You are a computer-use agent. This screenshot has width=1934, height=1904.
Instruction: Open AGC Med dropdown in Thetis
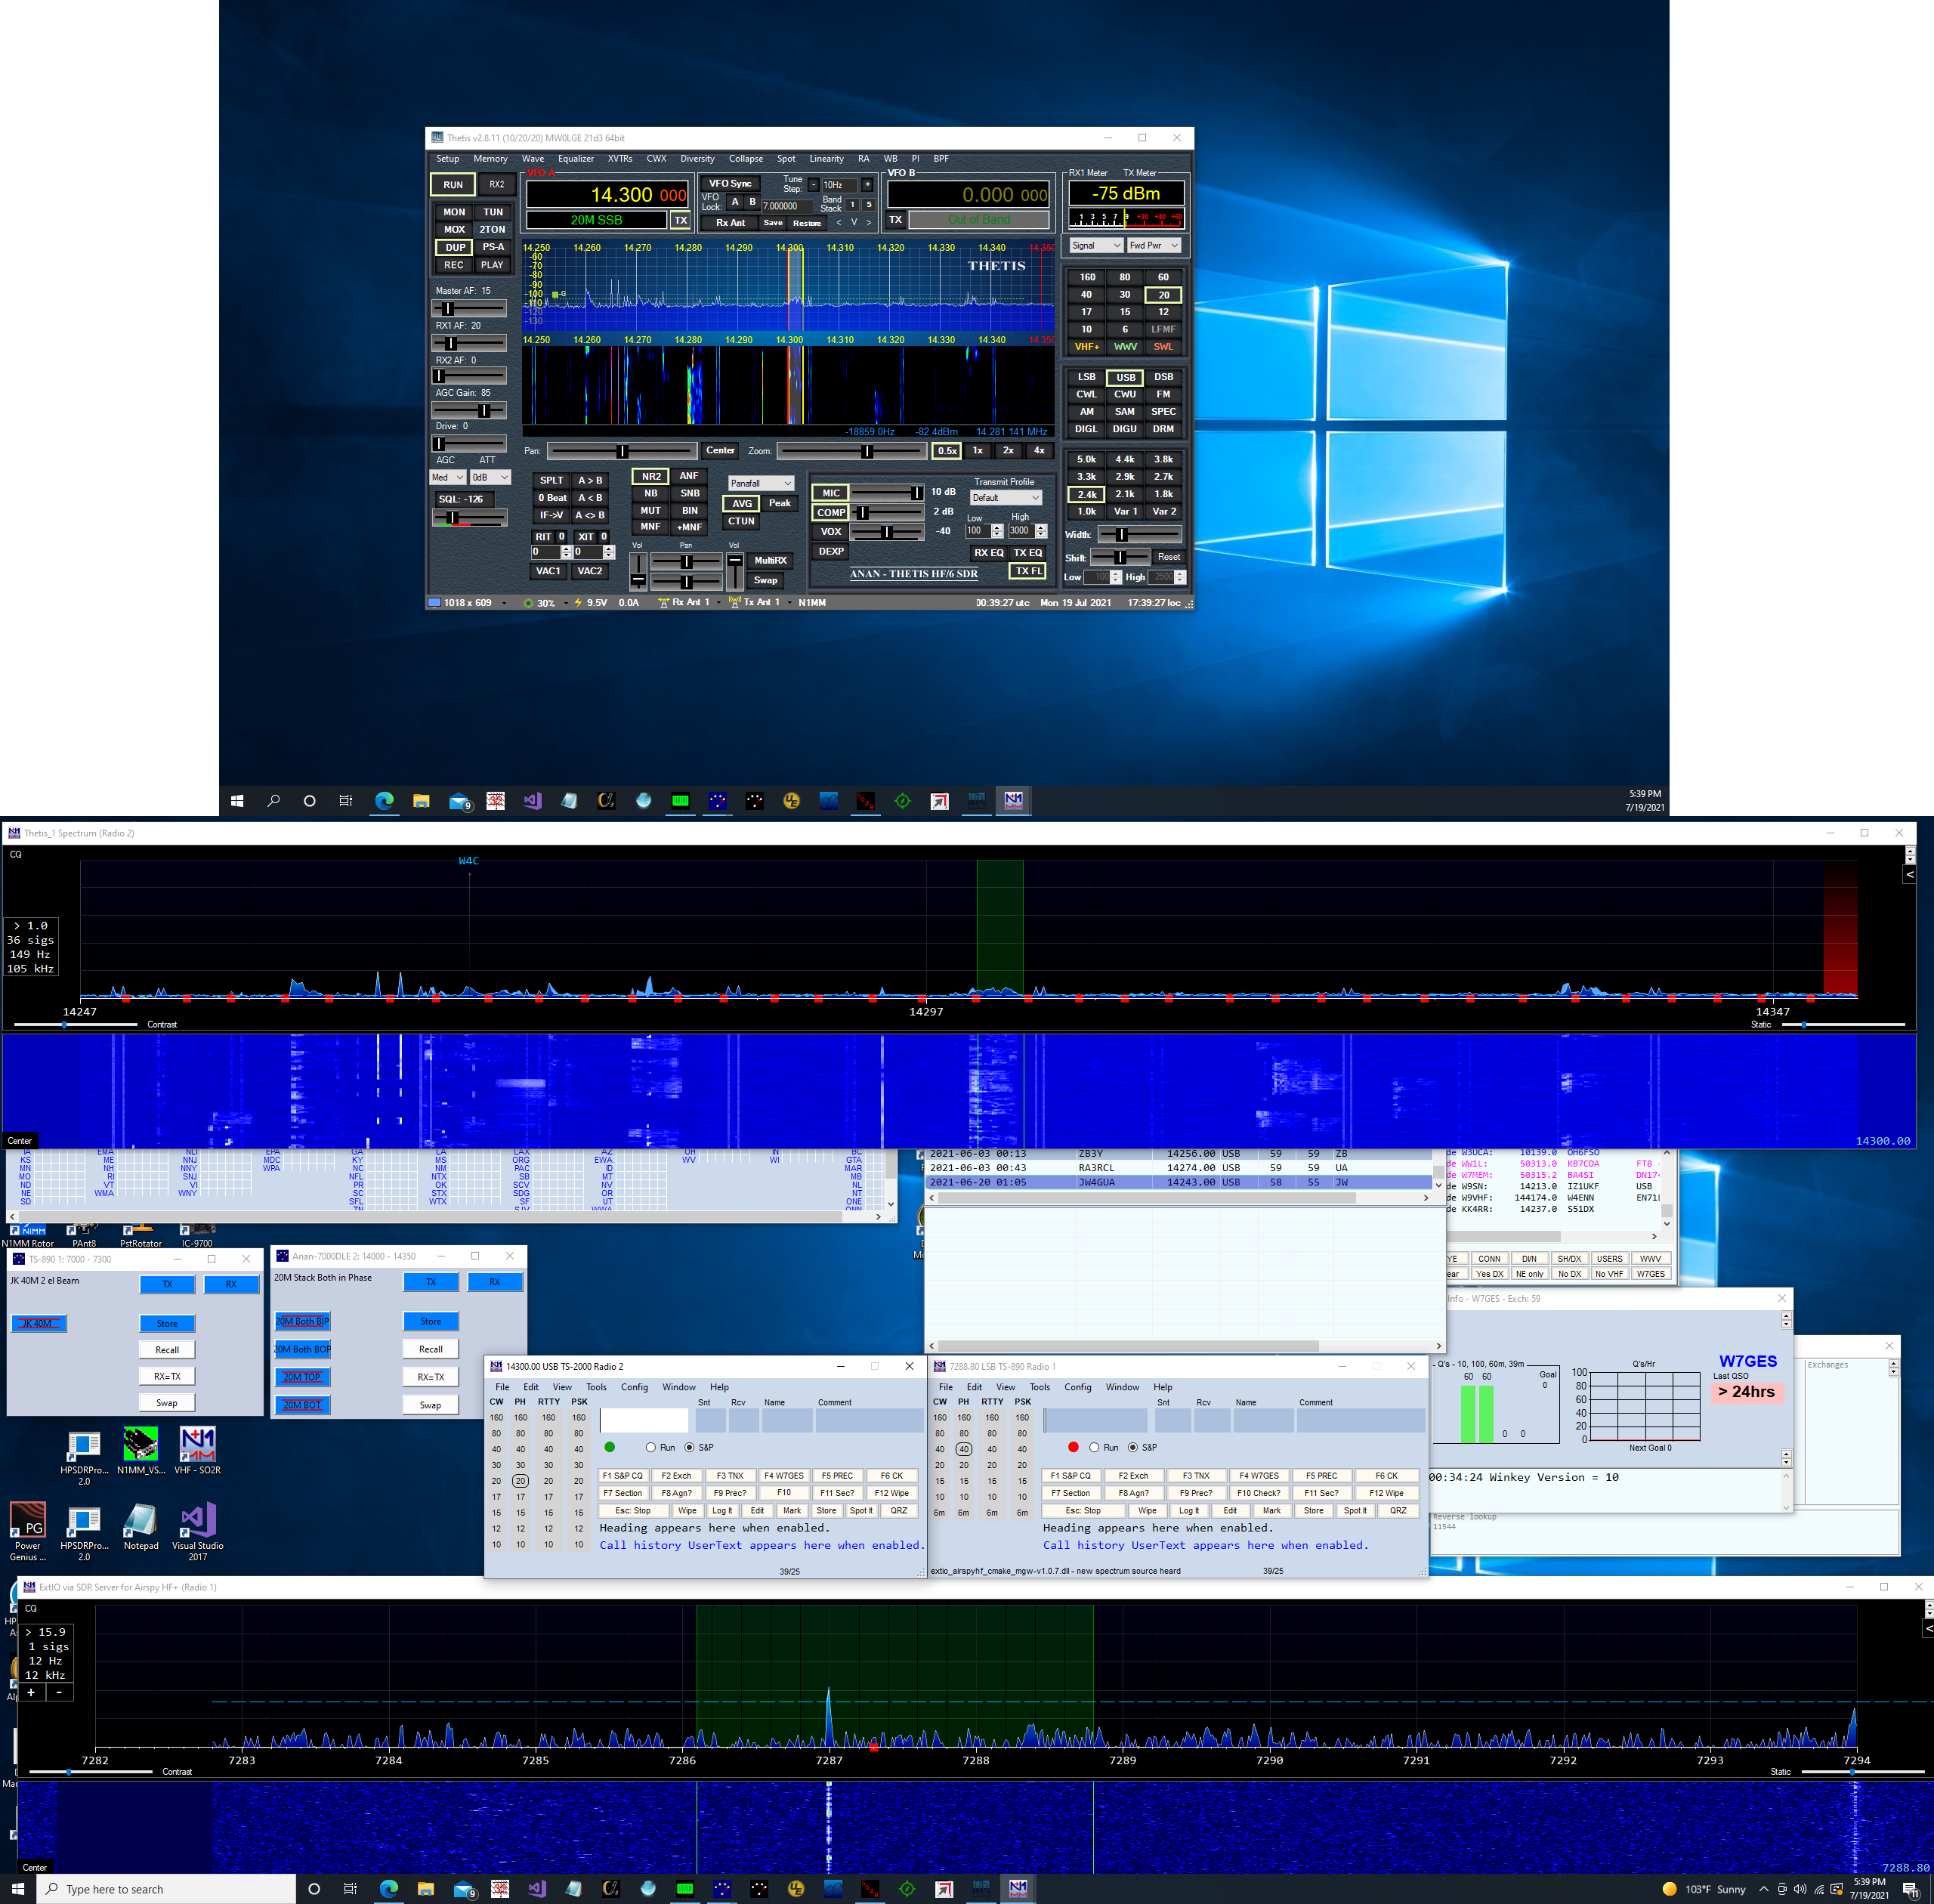tap(447, 478)
